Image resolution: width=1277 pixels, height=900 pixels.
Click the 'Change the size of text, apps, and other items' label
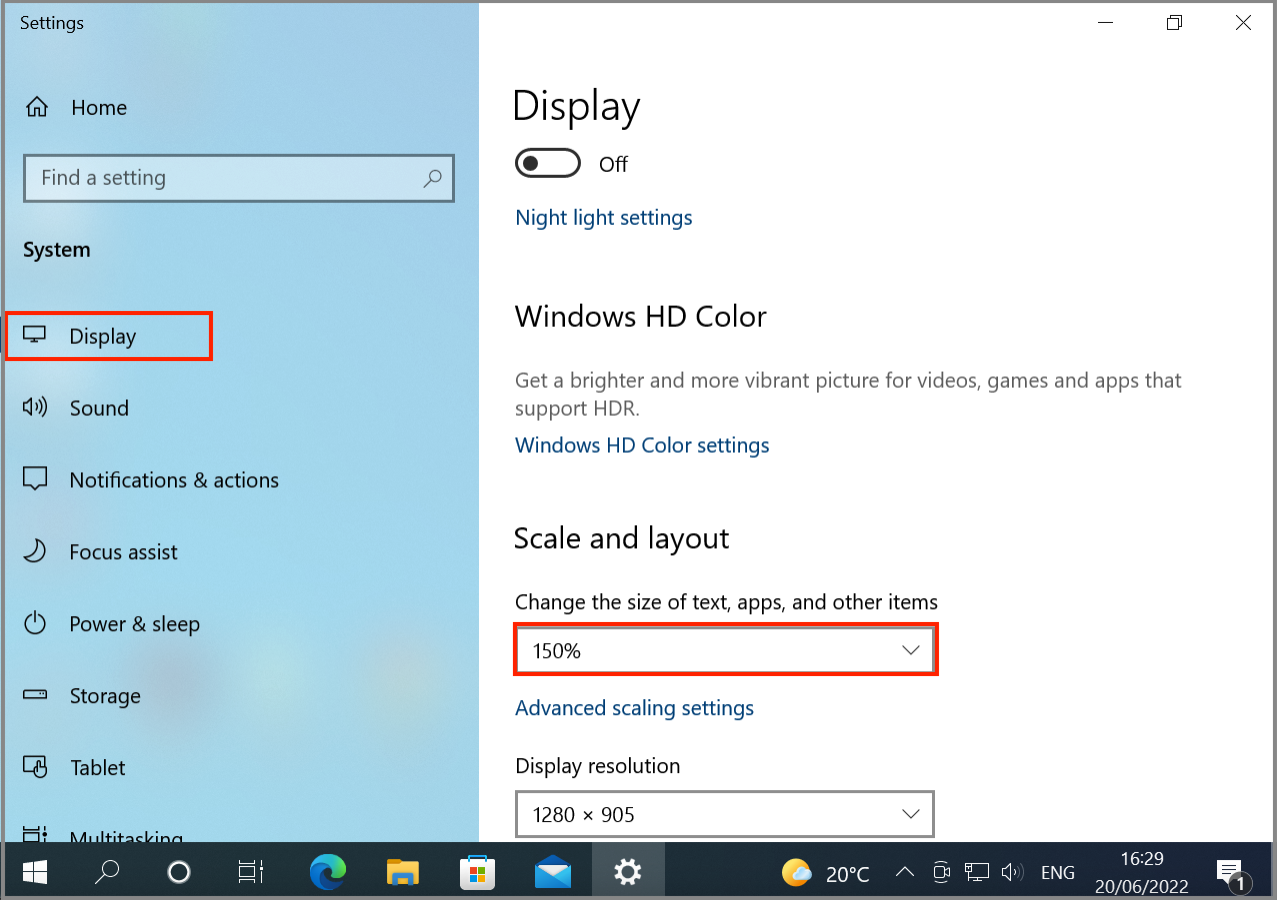coord(726,602)
